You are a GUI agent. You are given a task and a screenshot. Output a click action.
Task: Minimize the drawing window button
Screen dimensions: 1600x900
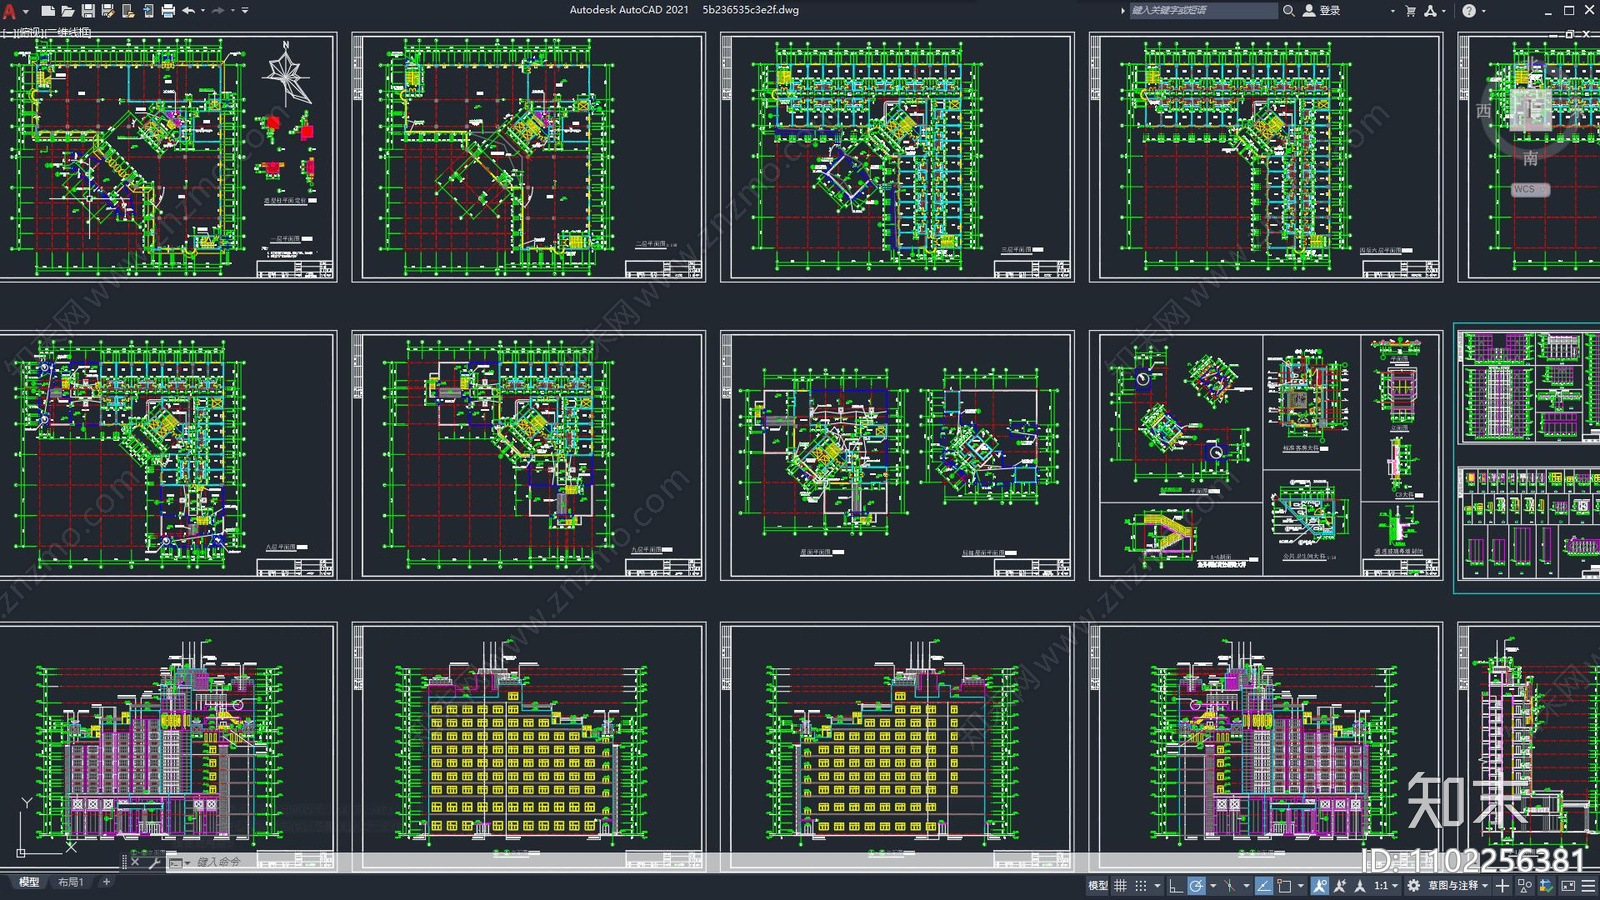1553,35
